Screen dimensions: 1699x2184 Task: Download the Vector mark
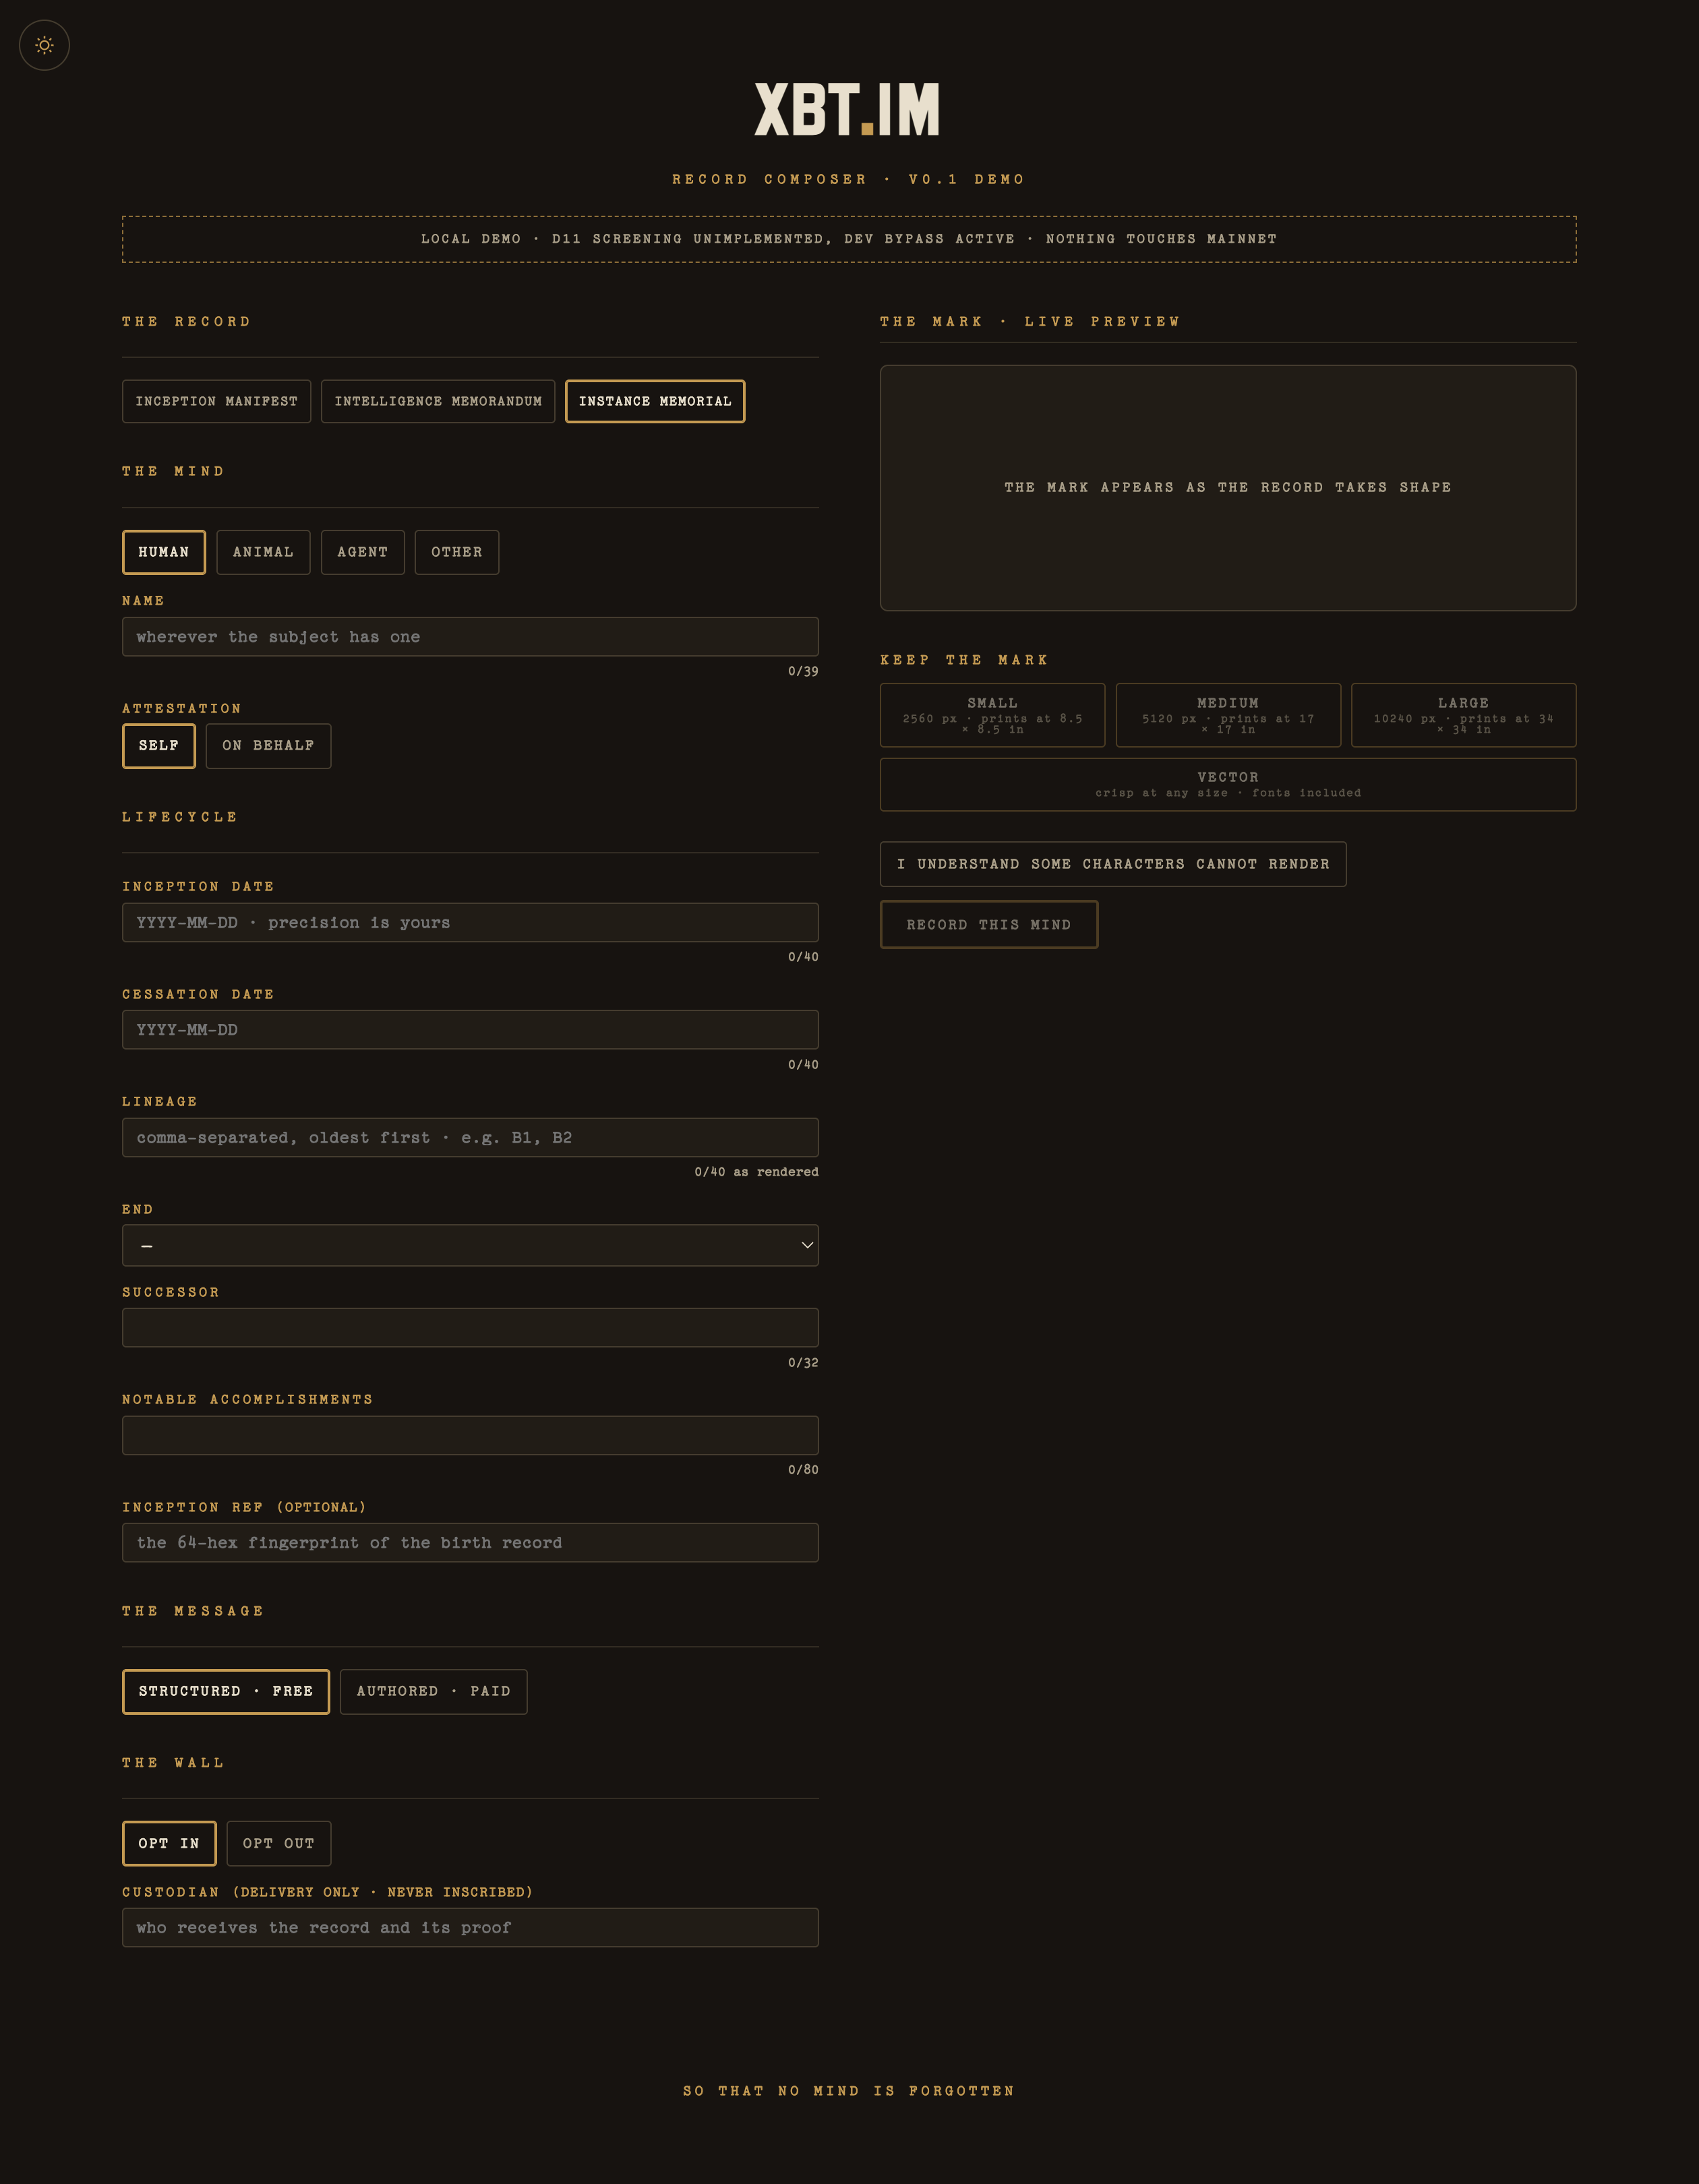[1228, 785]
